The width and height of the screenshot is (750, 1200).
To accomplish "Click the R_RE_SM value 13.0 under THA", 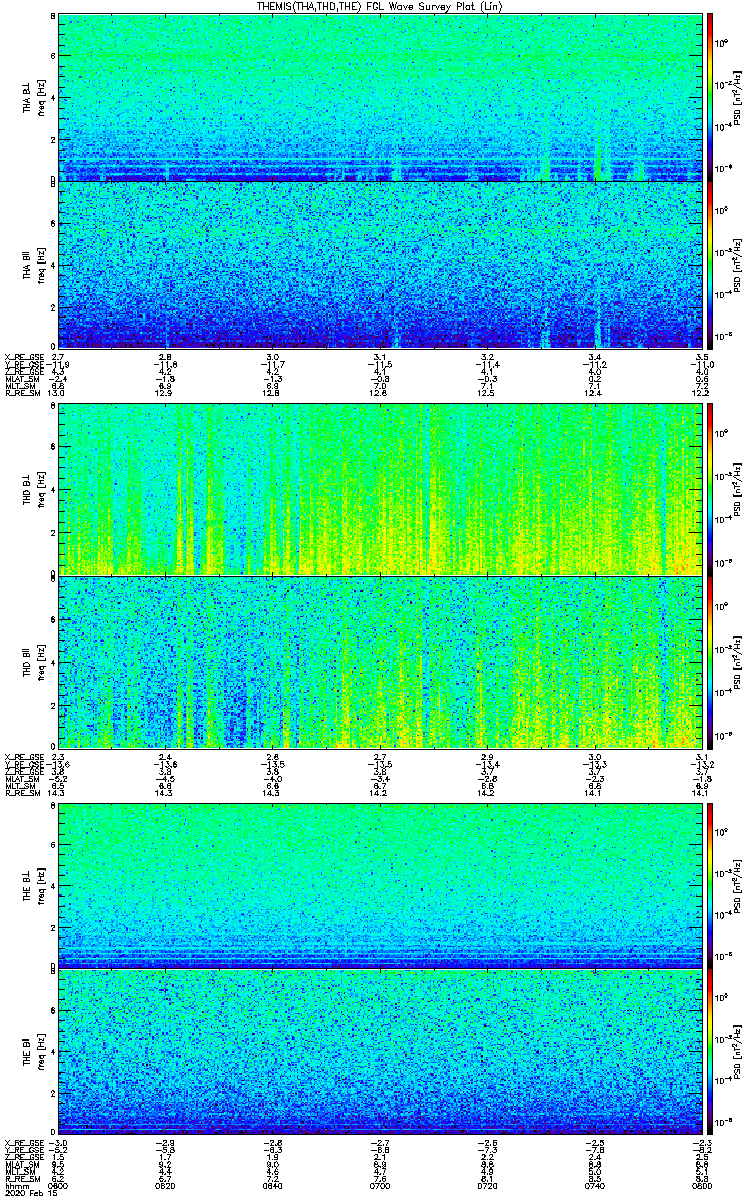I will click(58, 394).
